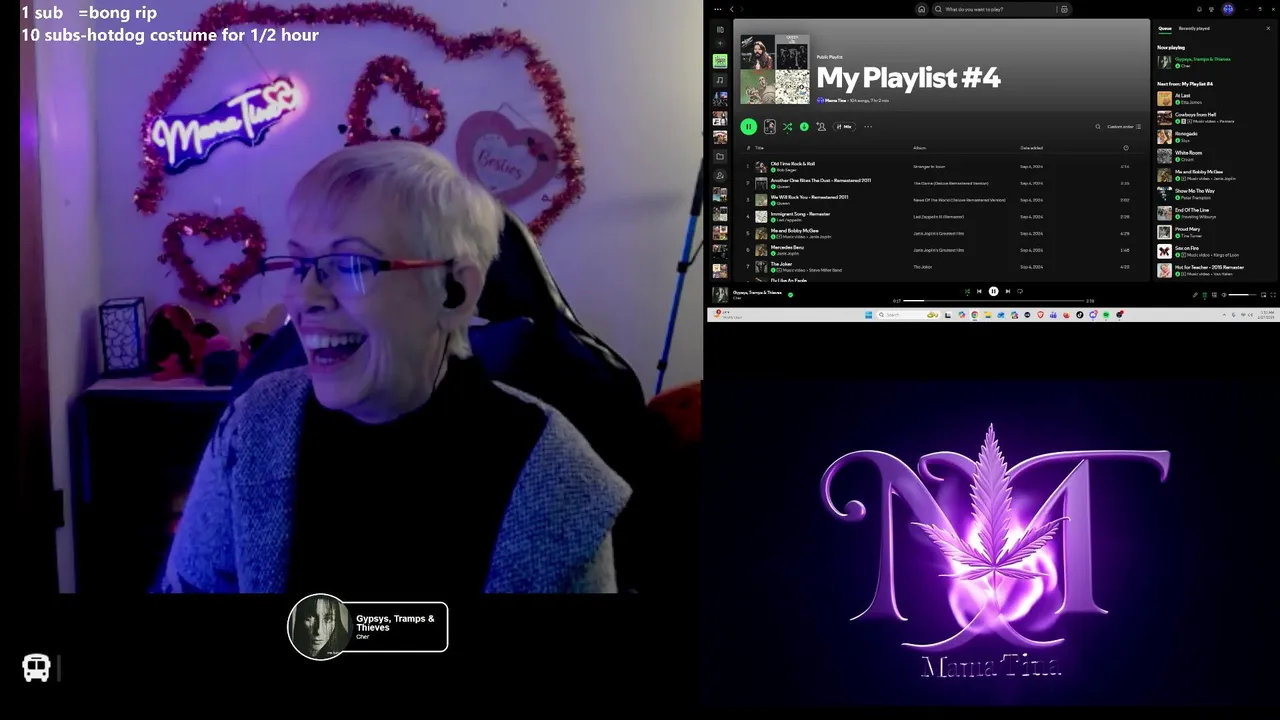This screenshot has height=720, width=1280.
Task: Open the playlist preview thumbnail beside pause
Action: tap(770, 126)
